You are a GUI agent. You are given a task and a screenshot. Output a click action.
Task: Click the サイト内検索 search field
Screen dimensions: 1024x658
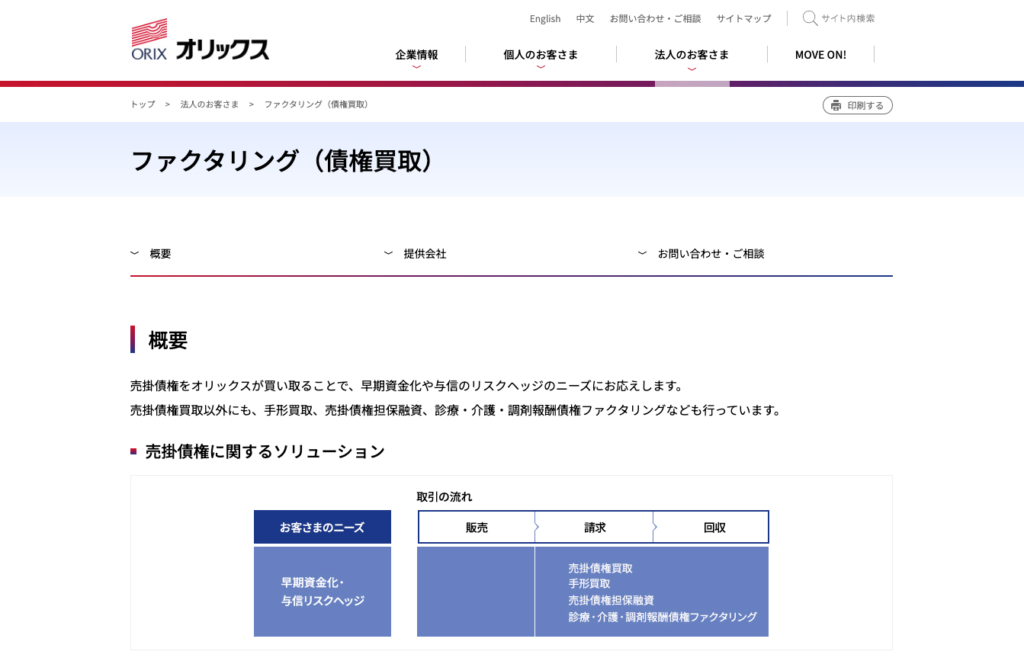click(848, 19)
